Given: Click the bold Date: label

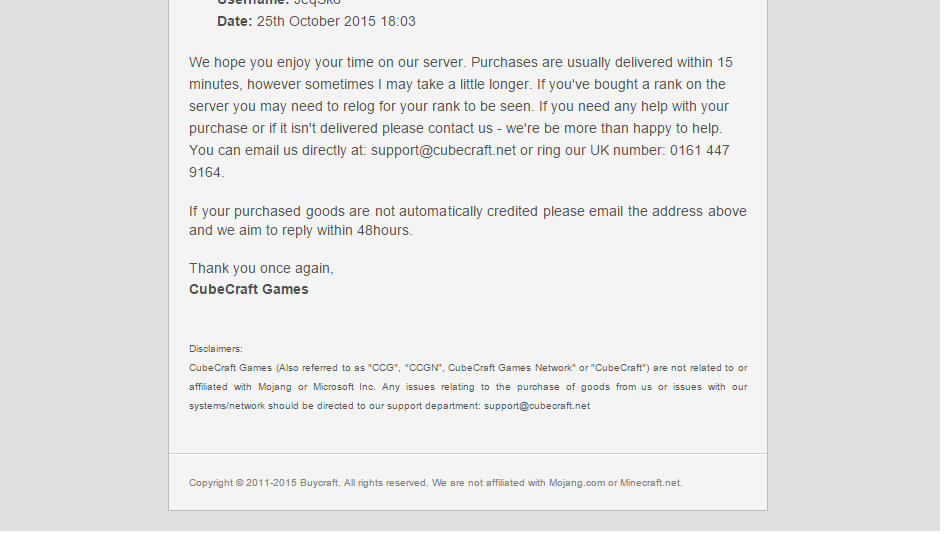Looking at the screenshot, I should tap(235, 22).
